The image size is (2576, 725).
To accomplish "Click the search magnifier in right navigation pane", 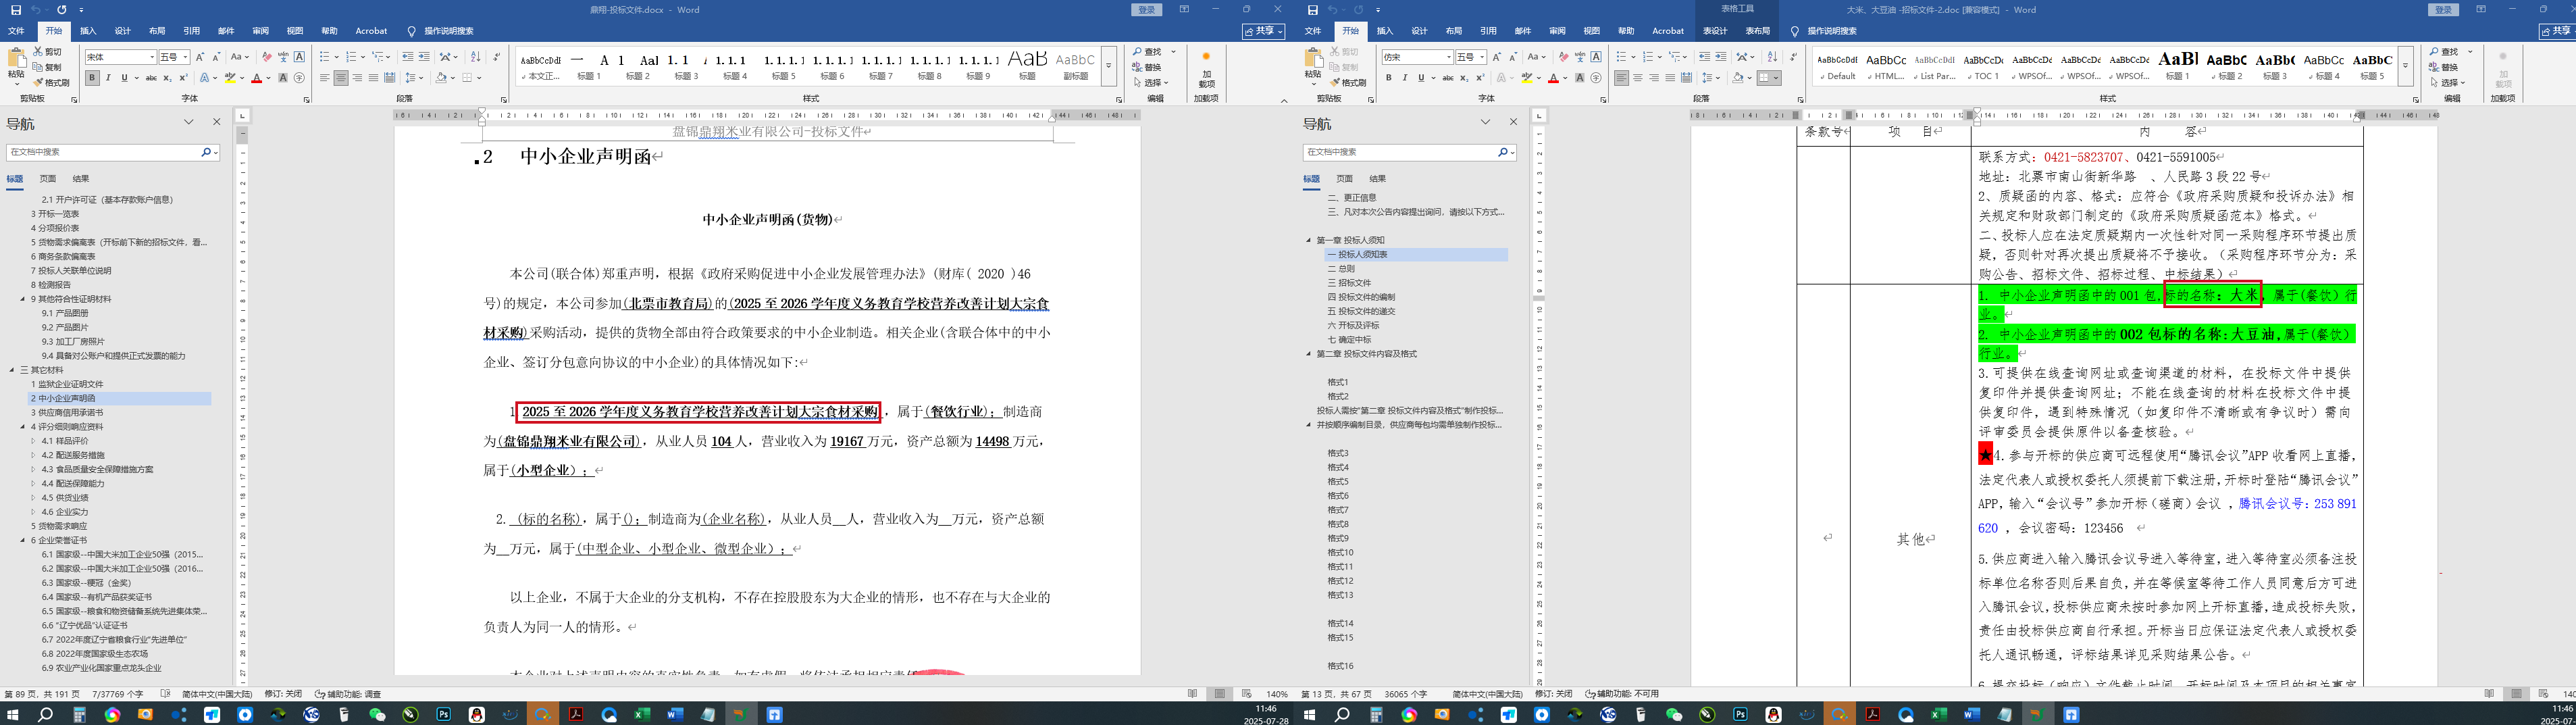I will point(1502,152).
